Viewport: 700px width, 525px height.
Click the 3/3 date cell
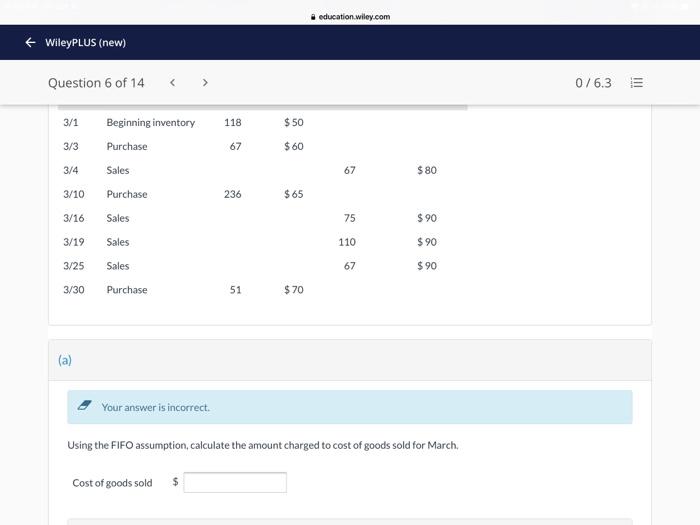71,146
